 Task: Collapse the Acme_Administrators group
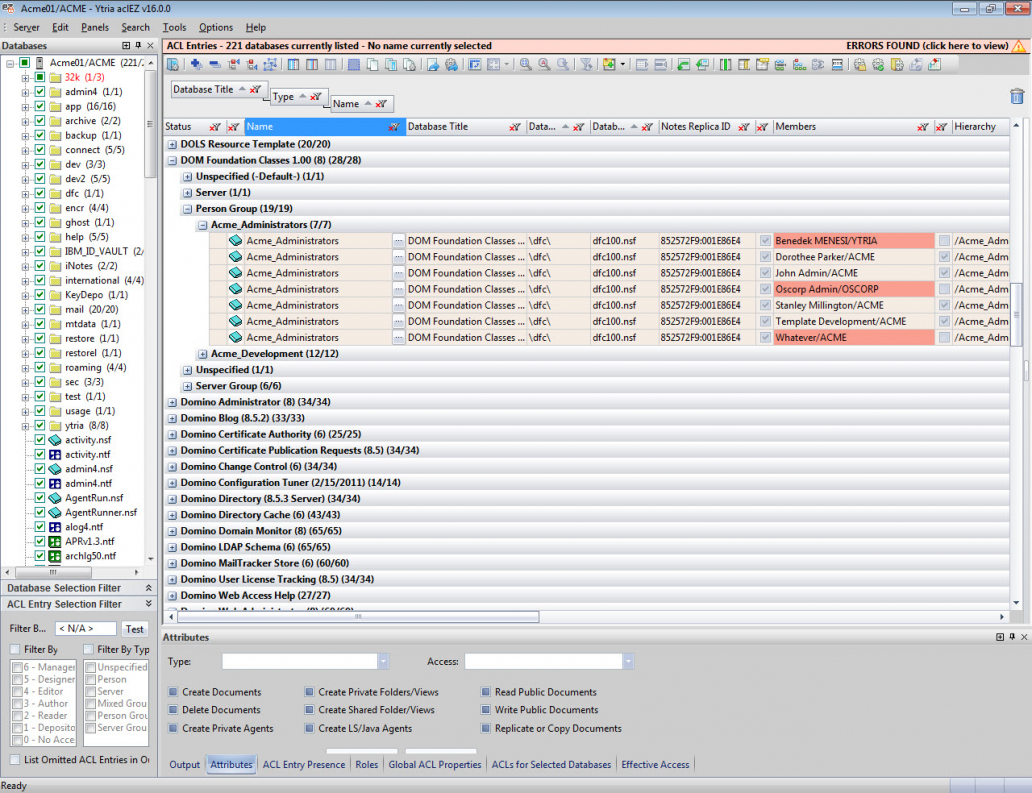click(x=203, y=225)
